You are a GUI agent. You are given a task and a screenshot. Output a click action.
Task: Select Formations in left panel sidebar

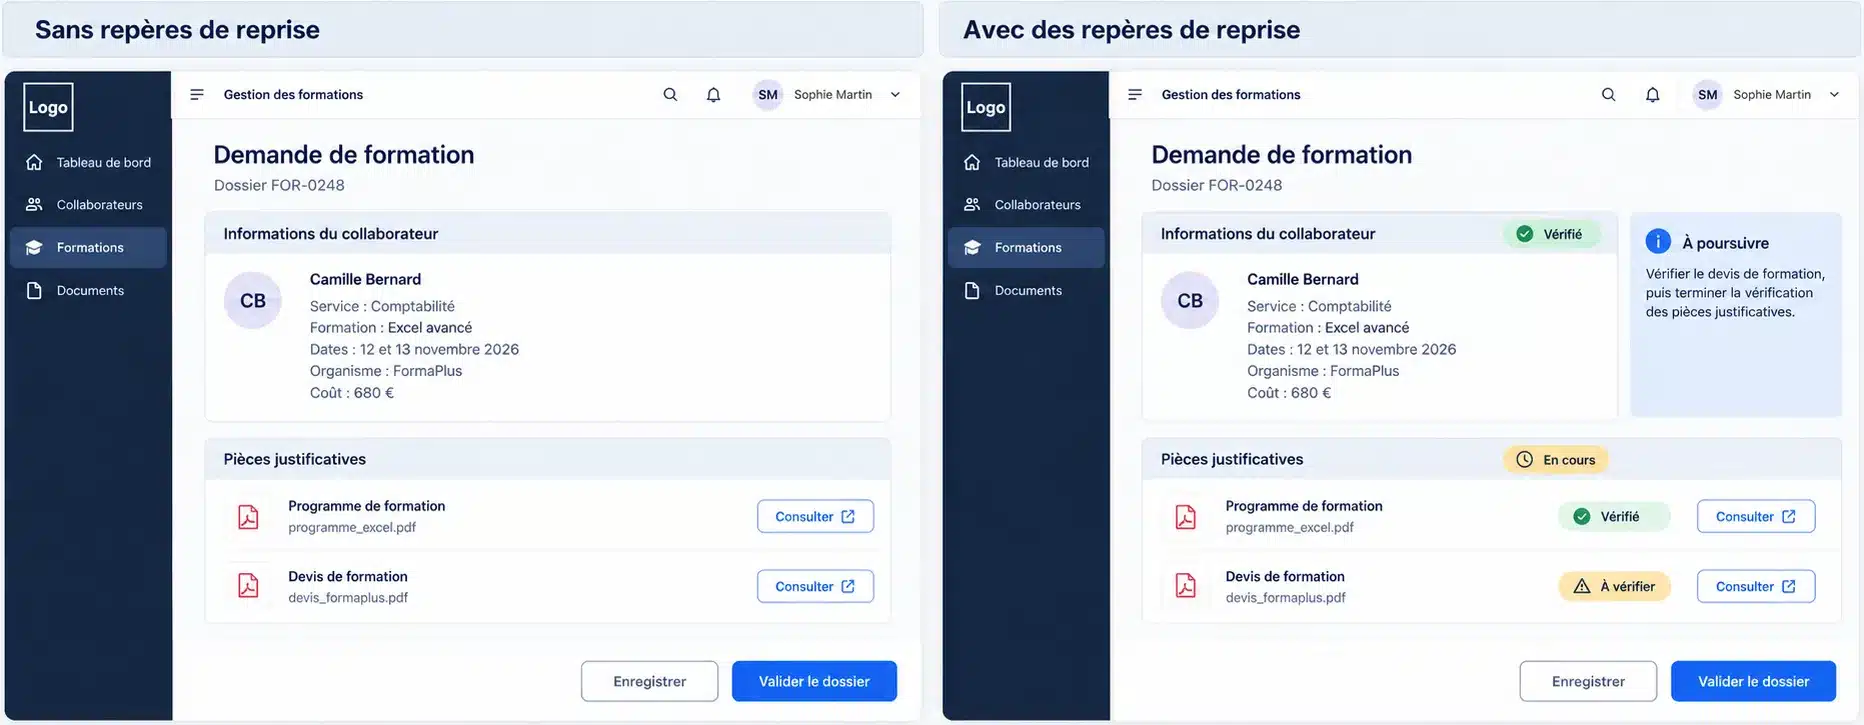(88, 248)
